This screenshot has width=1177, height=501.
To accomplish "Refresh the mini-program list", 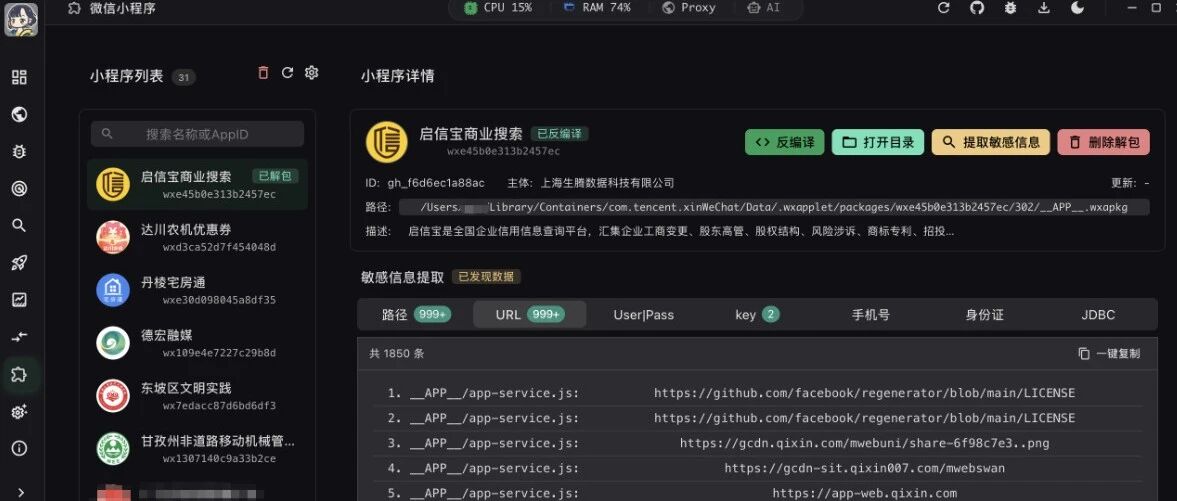I will tap(287, 73).
